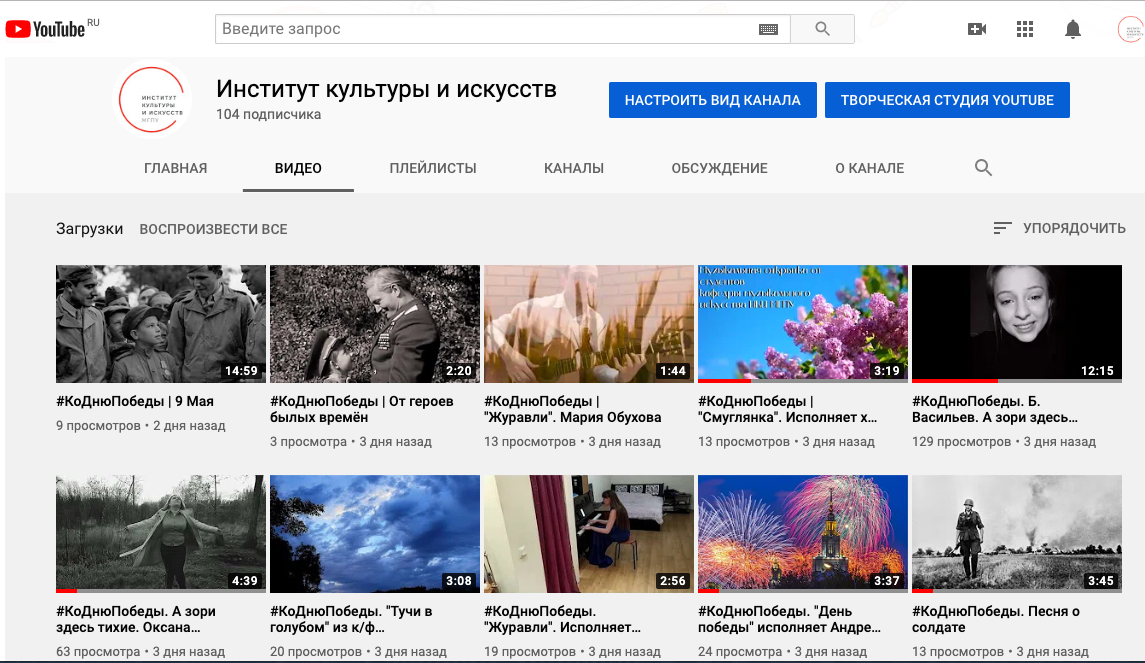Open the on-screen keyboard in the search bar
The width and height of the screenshot is (1145, 663).
(x=768, y=29)
